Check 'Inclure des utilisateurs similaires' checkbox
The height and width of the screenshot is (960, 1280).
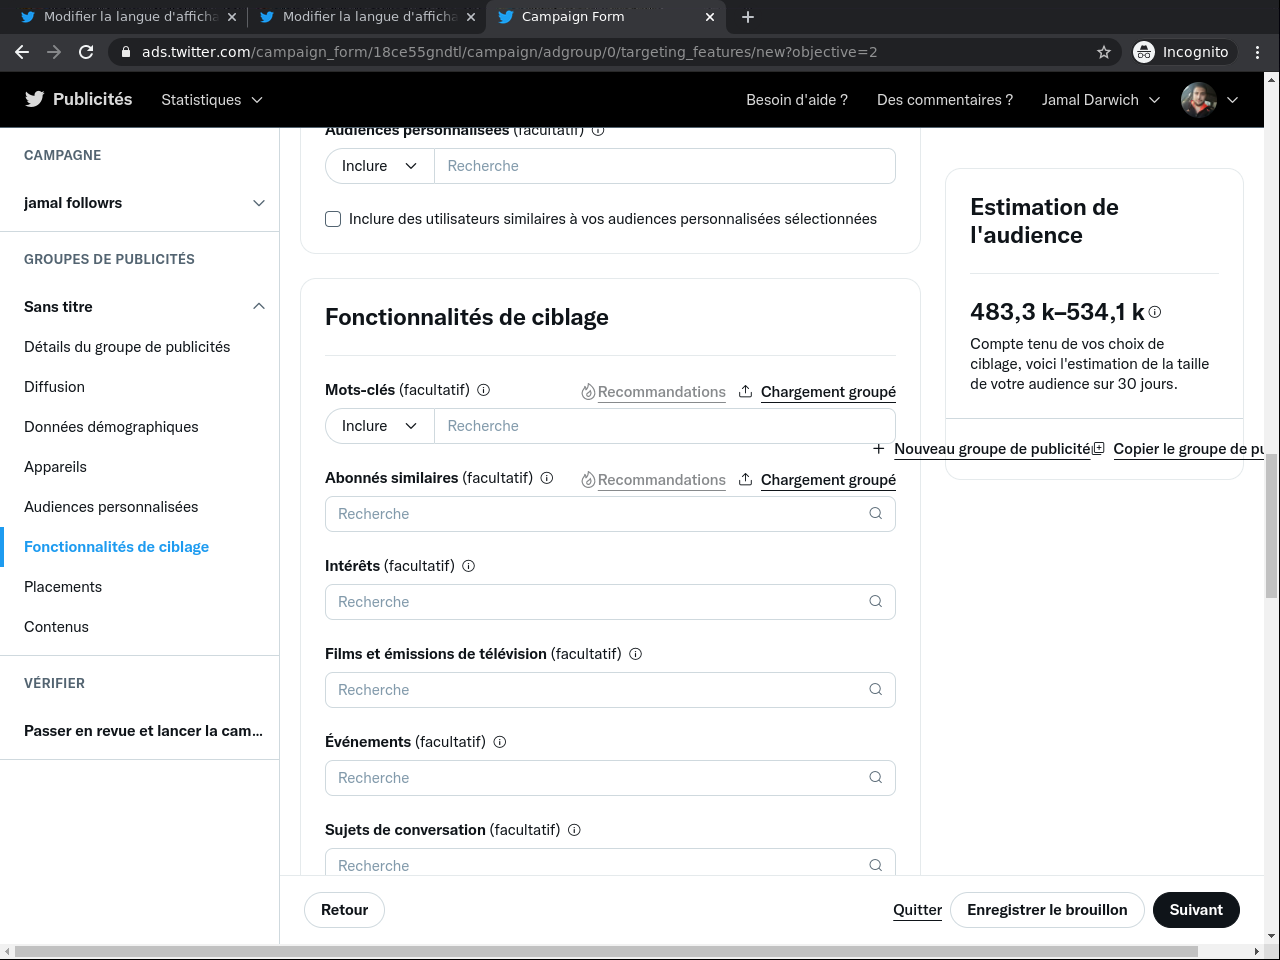[x=333, y=219]
